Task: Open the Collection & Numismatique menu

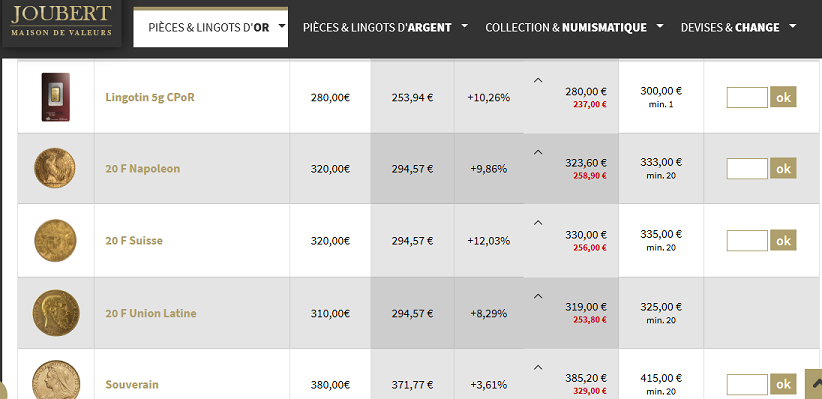Action: 574,27
